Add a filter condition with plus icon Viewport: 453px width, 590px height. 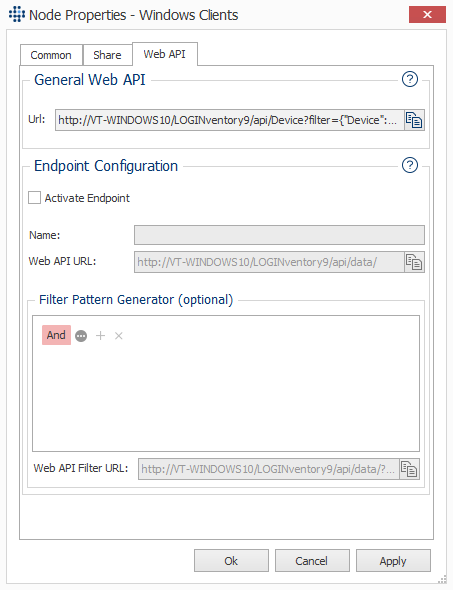(x=100, y=336)
